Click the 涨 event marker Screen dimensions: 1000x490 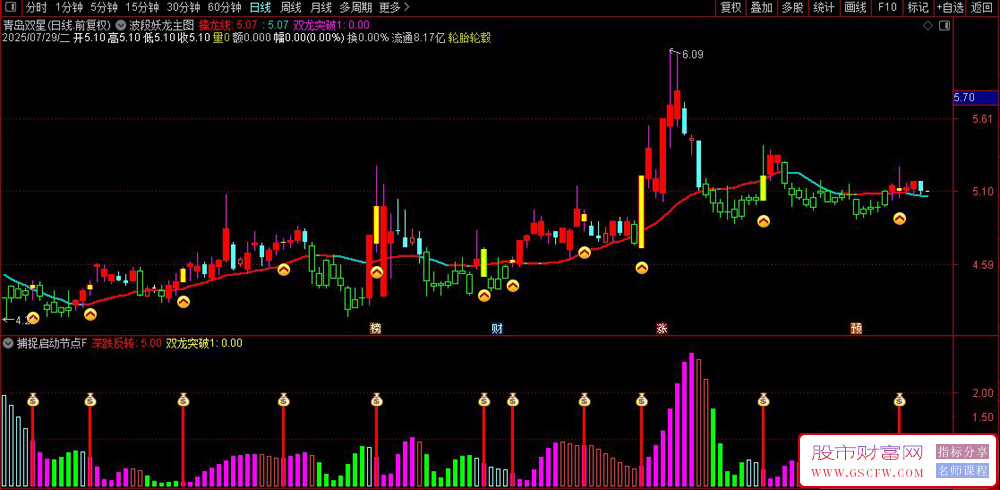coord(661,329)
